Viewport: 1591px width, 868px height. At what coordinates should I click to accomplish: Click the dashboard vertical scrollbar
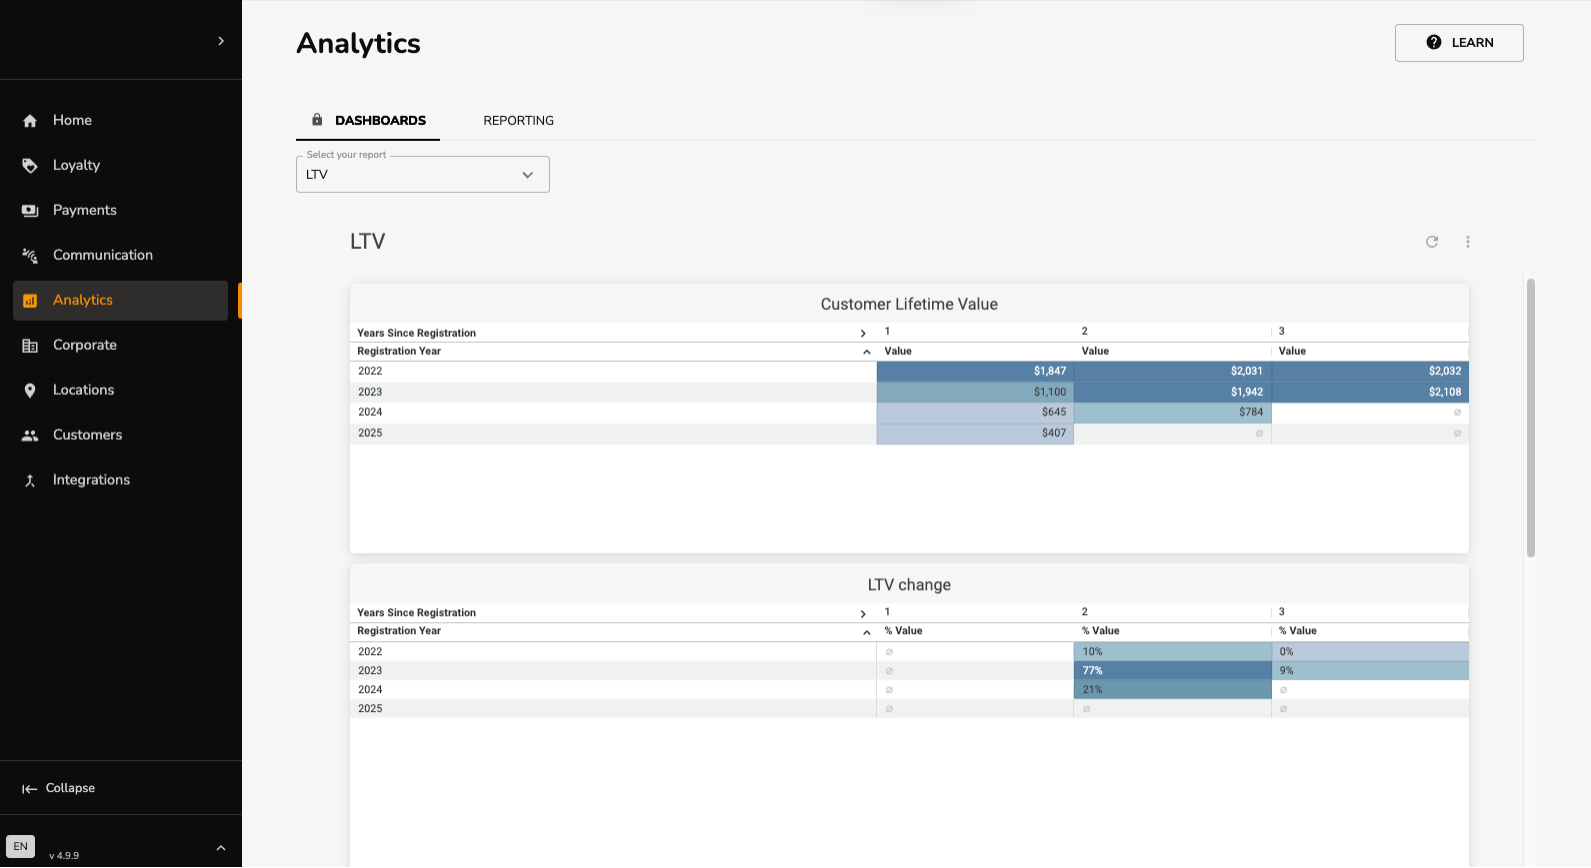pyautogui.click(x=1530, y=418)
